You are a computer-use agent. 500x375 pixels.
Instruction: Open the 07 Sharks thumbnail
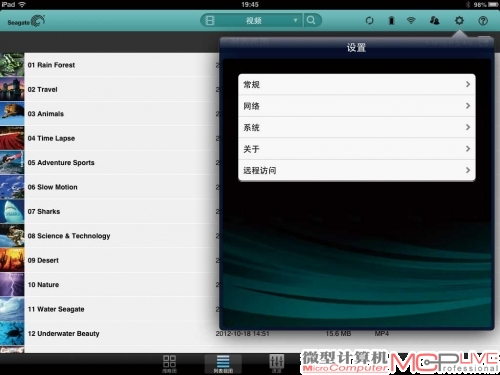(x=12, y=211)
